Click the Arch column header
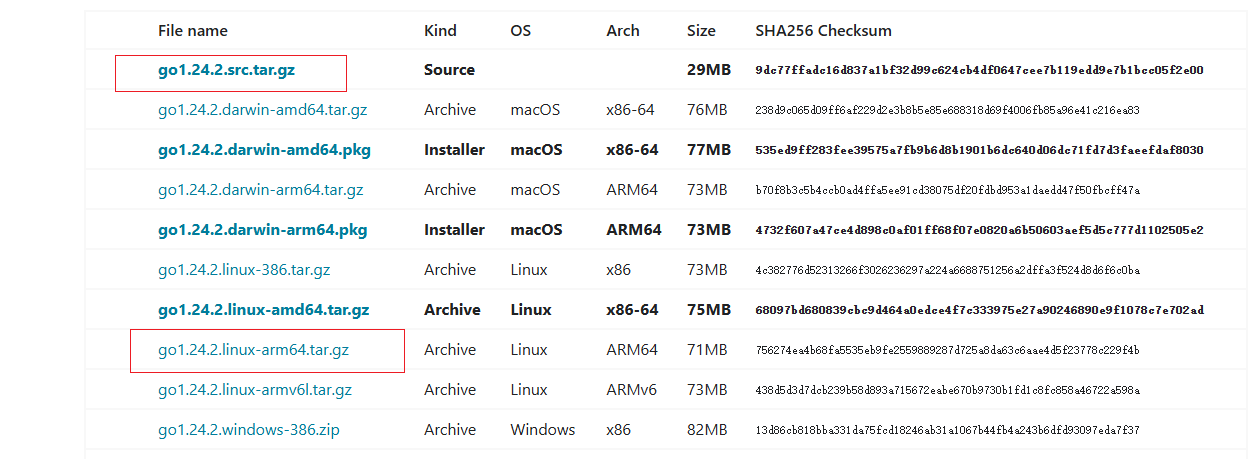Image resolution: width=1257 pixels, height=459 pixels. [x=622, y=31]
